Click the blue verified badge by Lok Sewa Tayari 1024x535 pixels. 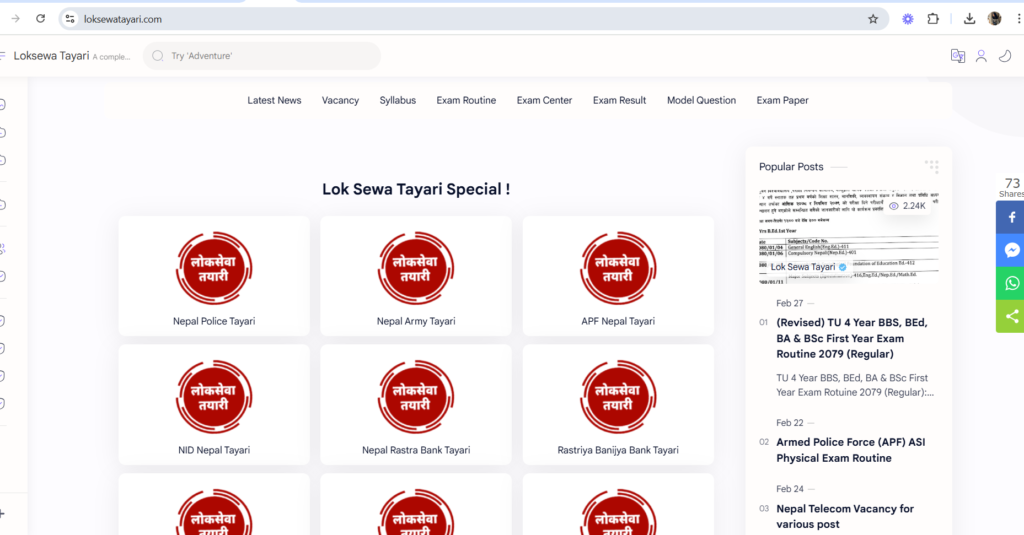(842, 267)
